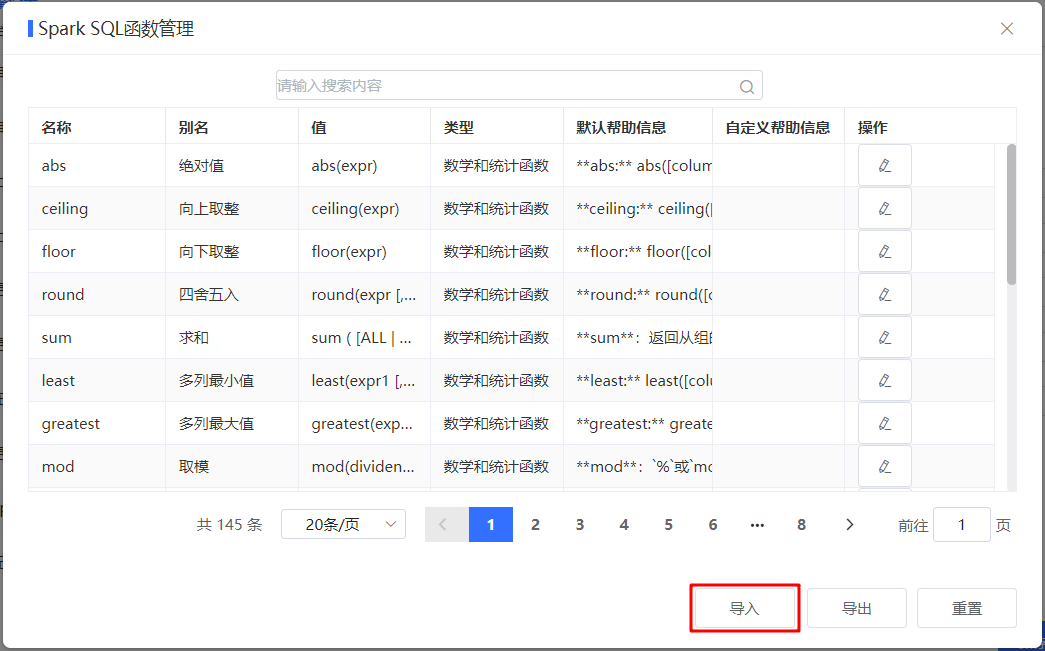
Task: Click the pagination ellipsis for more pages
Action: point(757,524)
